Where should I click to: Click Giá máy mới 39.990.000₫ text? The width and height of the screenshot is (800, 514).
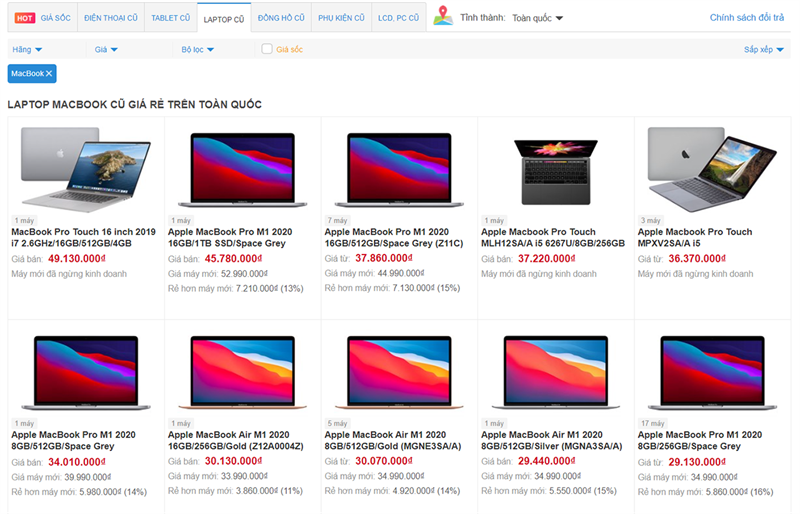(x=61, y=477)
